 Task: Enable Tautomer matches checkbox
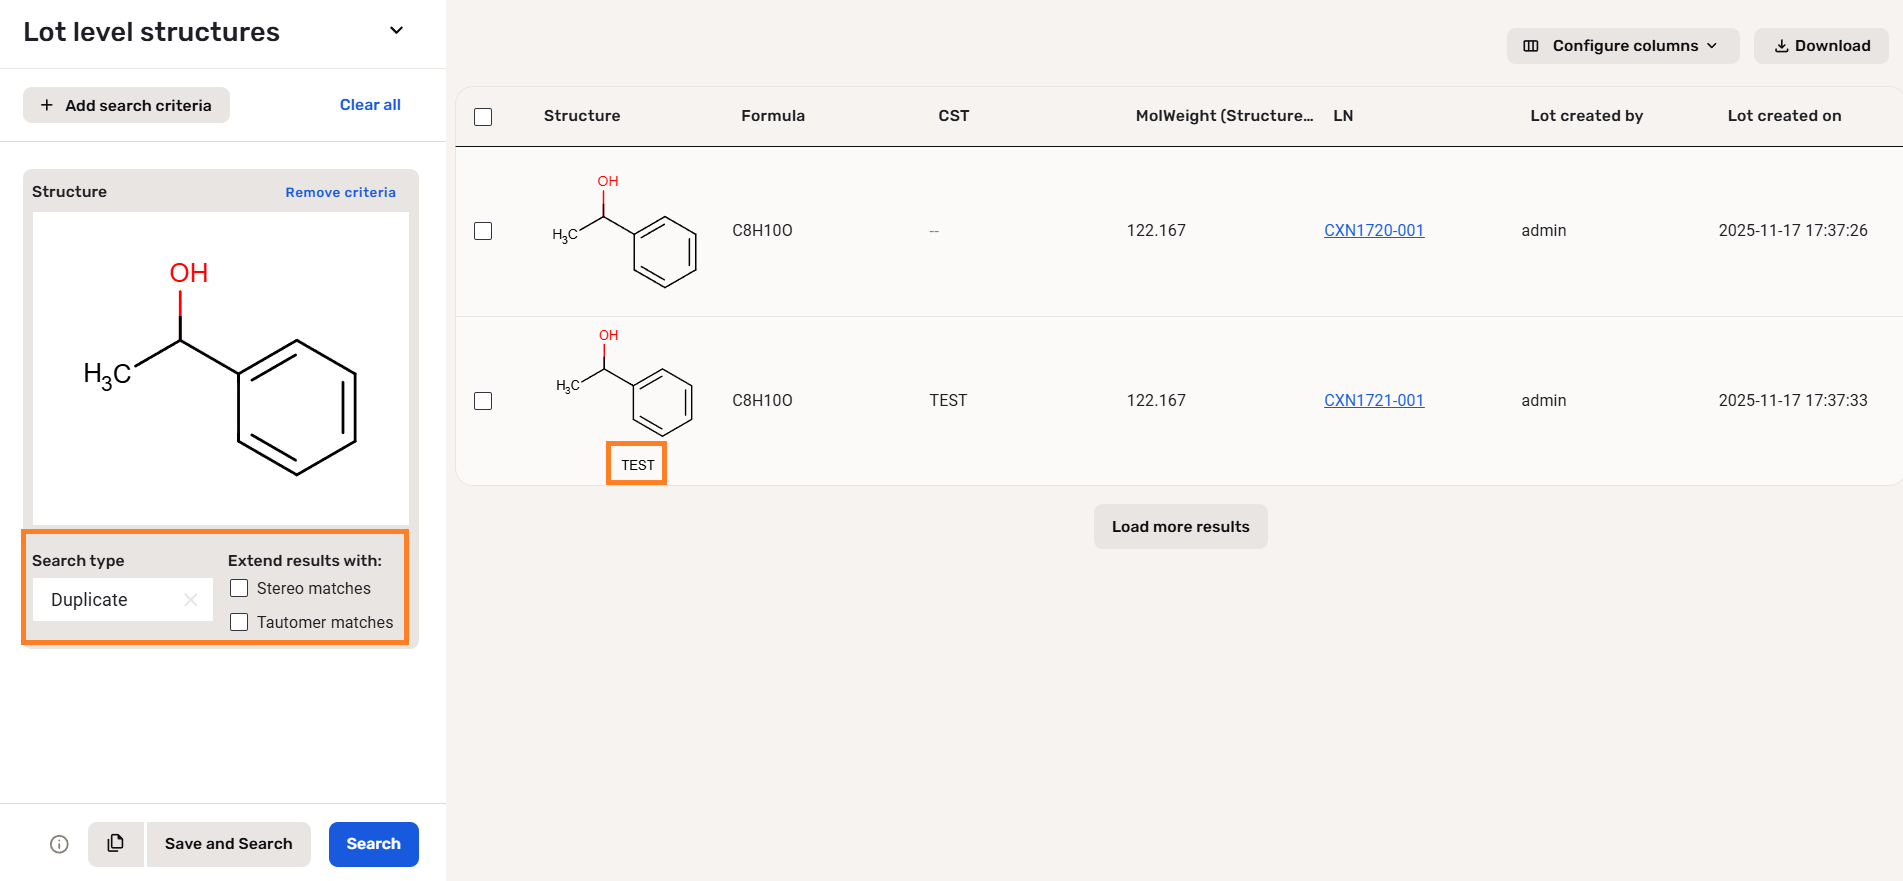pos(239,622)
